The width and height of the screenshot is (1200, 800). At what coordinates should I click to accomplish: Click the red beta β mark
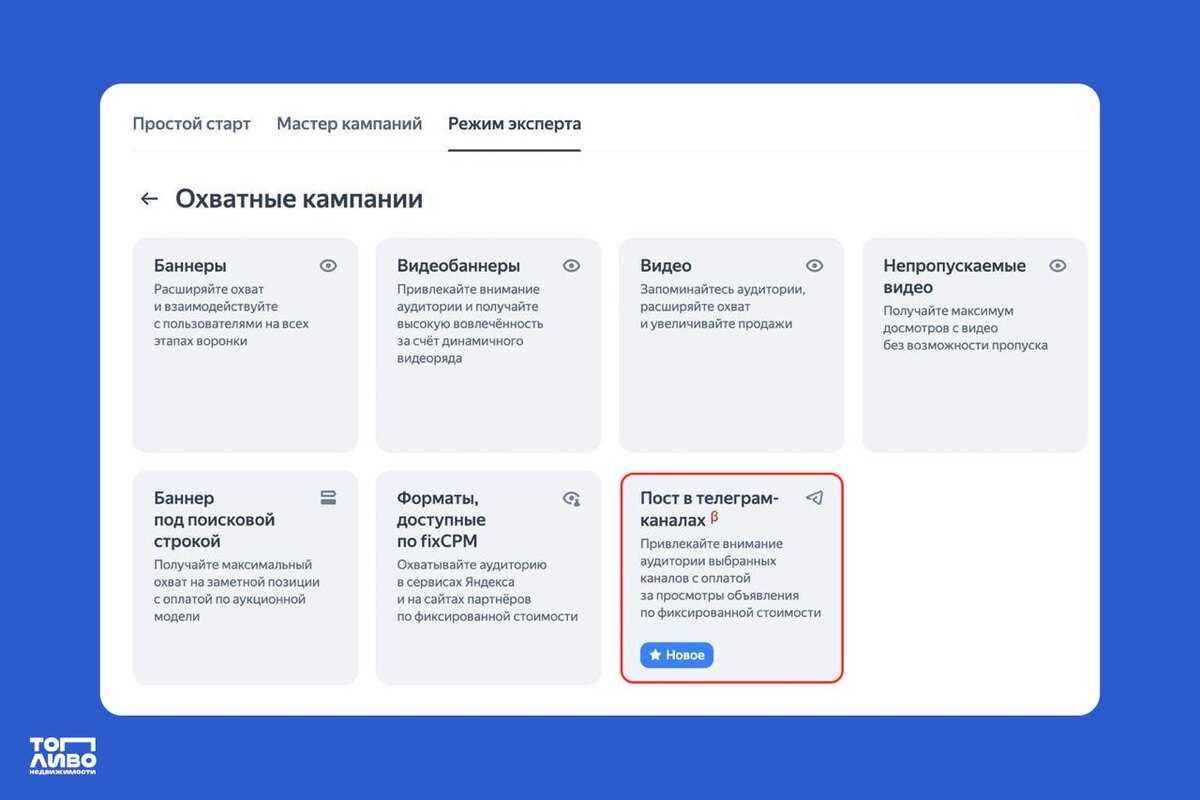point(714,518)
